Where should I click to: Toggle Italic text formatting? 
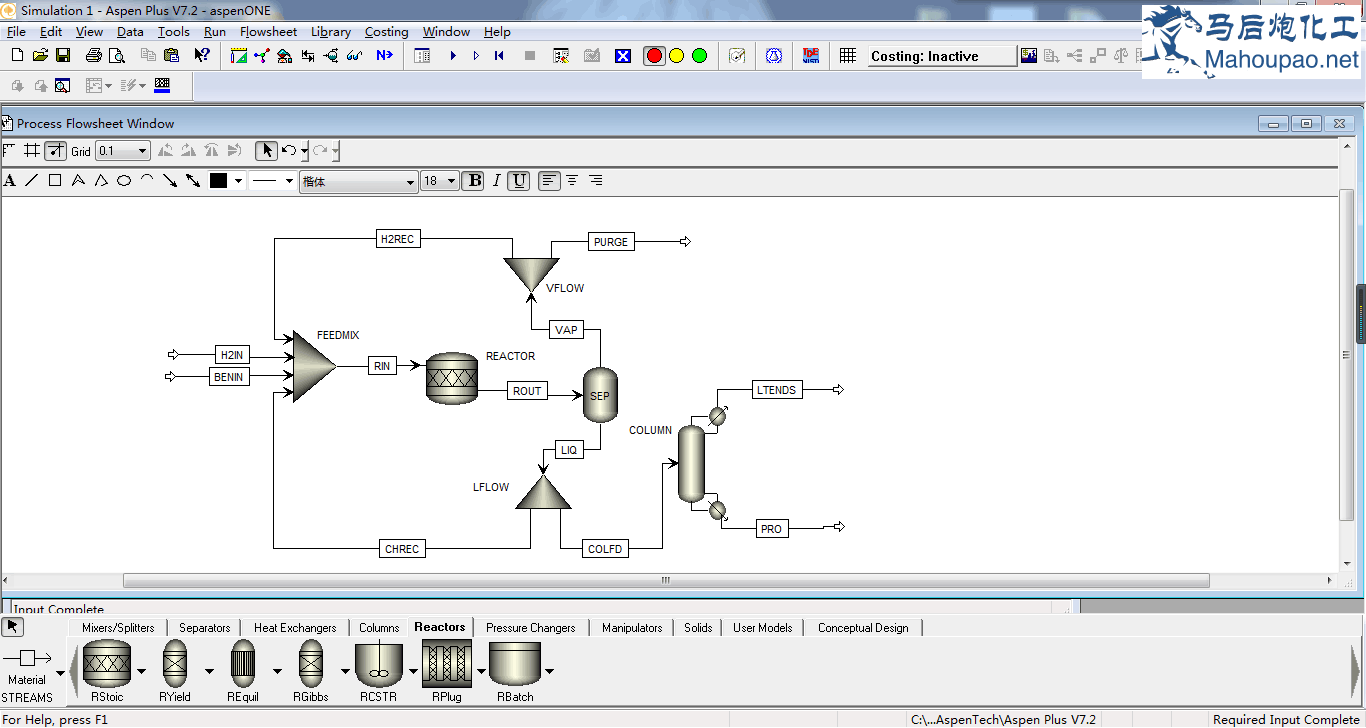click(x=496, y=181)
